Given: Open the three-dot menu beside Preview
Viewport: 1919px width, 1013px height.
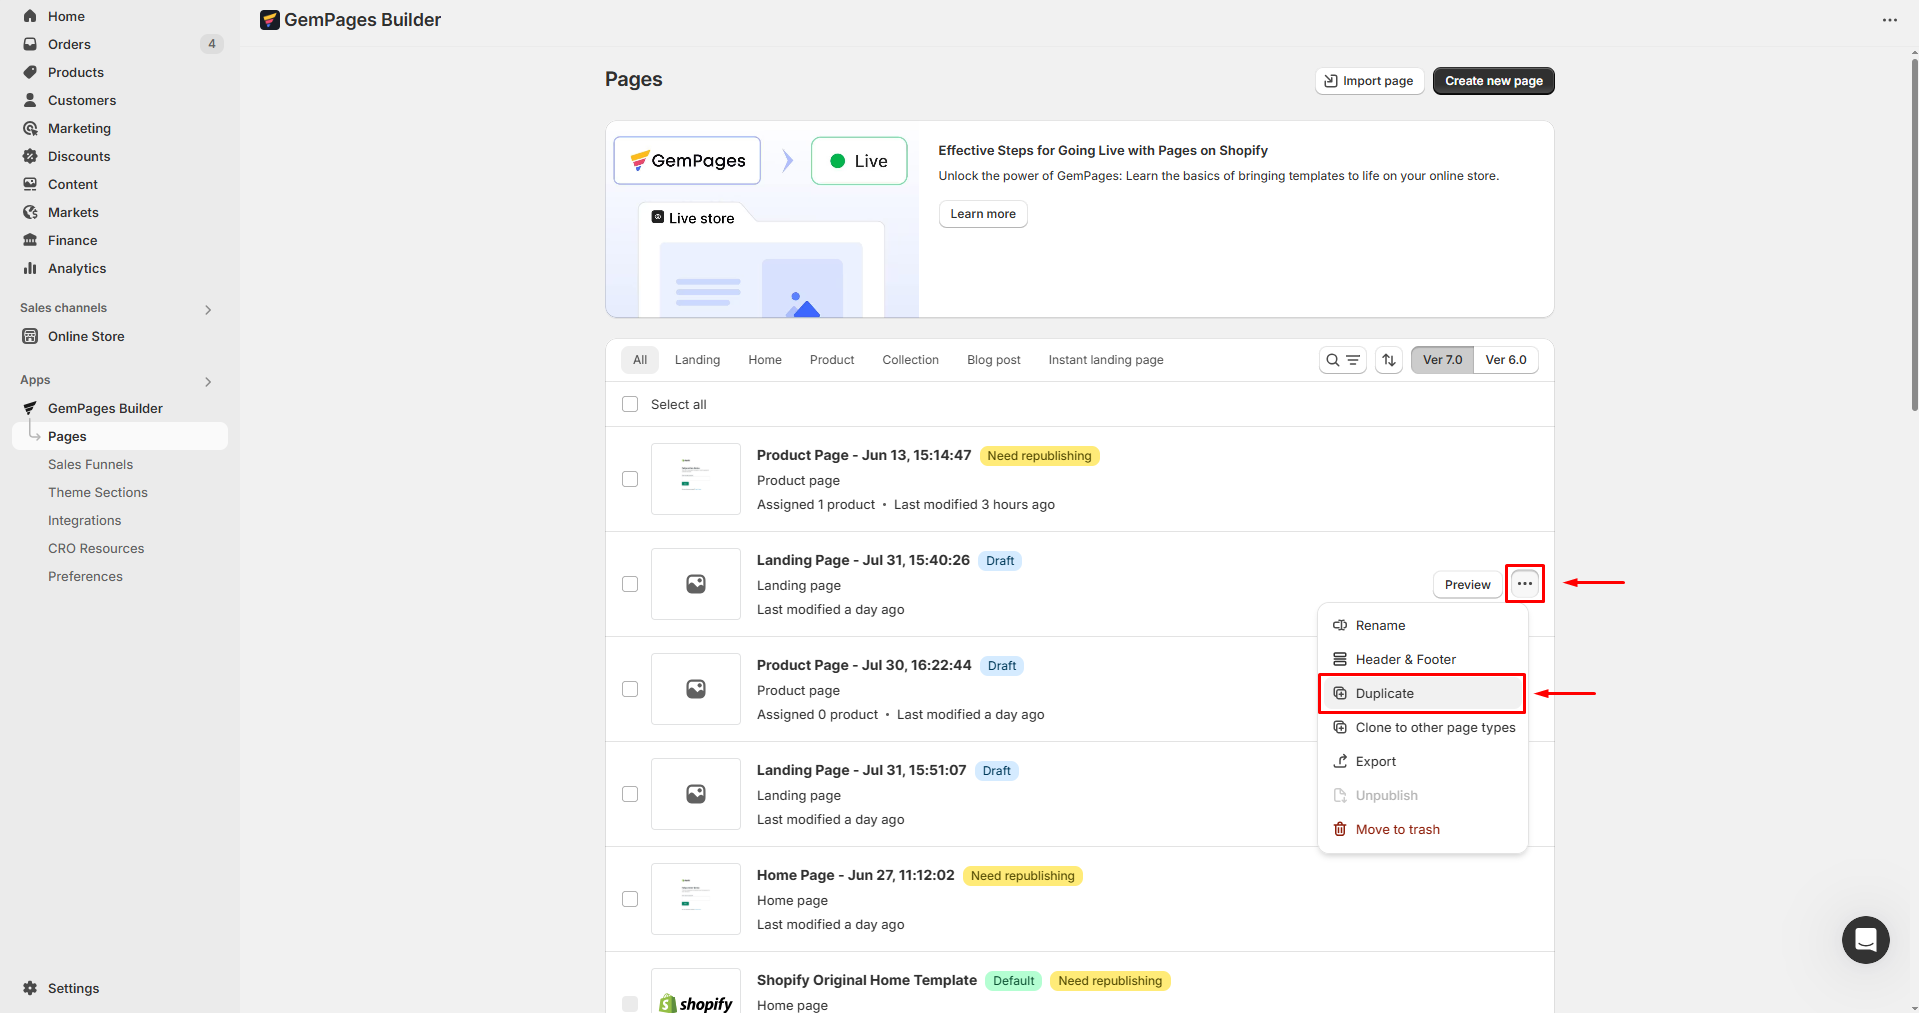Looking at the screenshot, I should pyautogui.click(x=1524, y=584).
